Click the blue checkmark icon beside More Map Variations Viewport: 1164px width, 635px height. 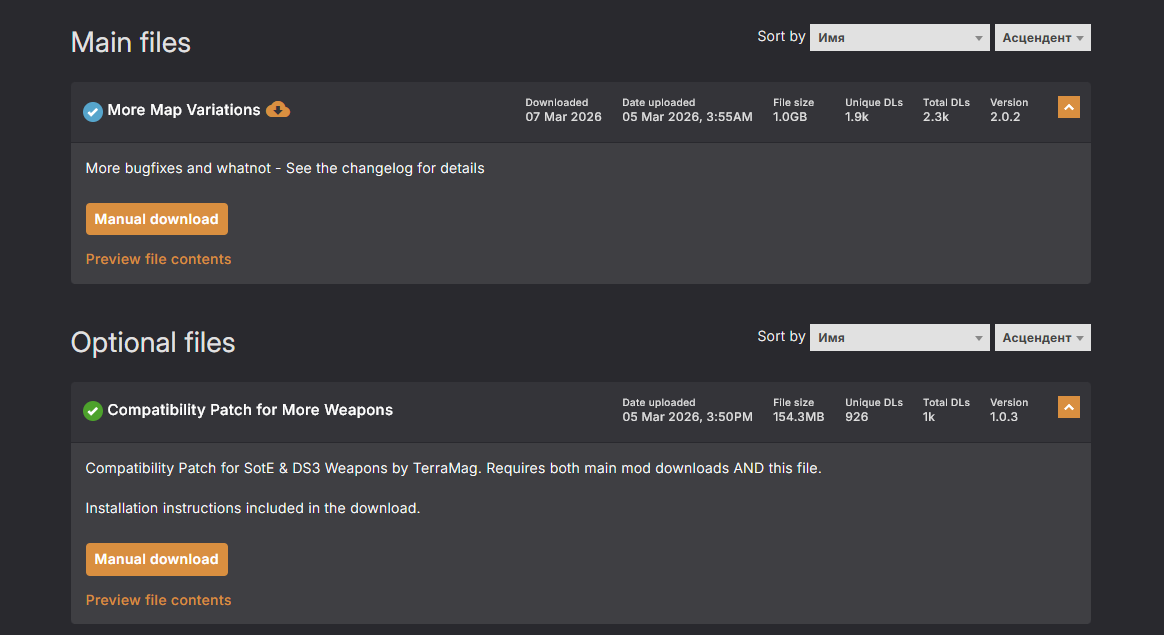point(93,111)
